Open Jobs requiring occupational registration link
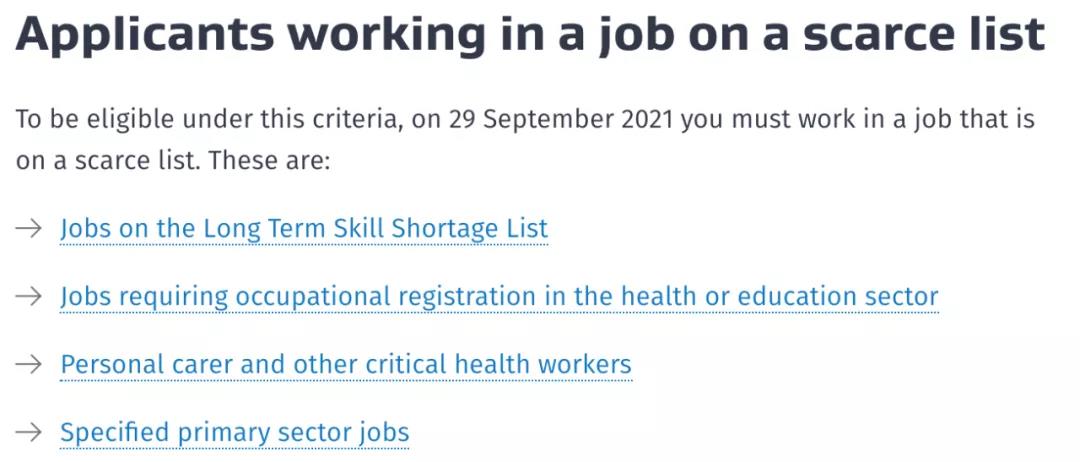The width and height of the screenshot is (1080, 462). pyautogui.click(x=499, y=297)
